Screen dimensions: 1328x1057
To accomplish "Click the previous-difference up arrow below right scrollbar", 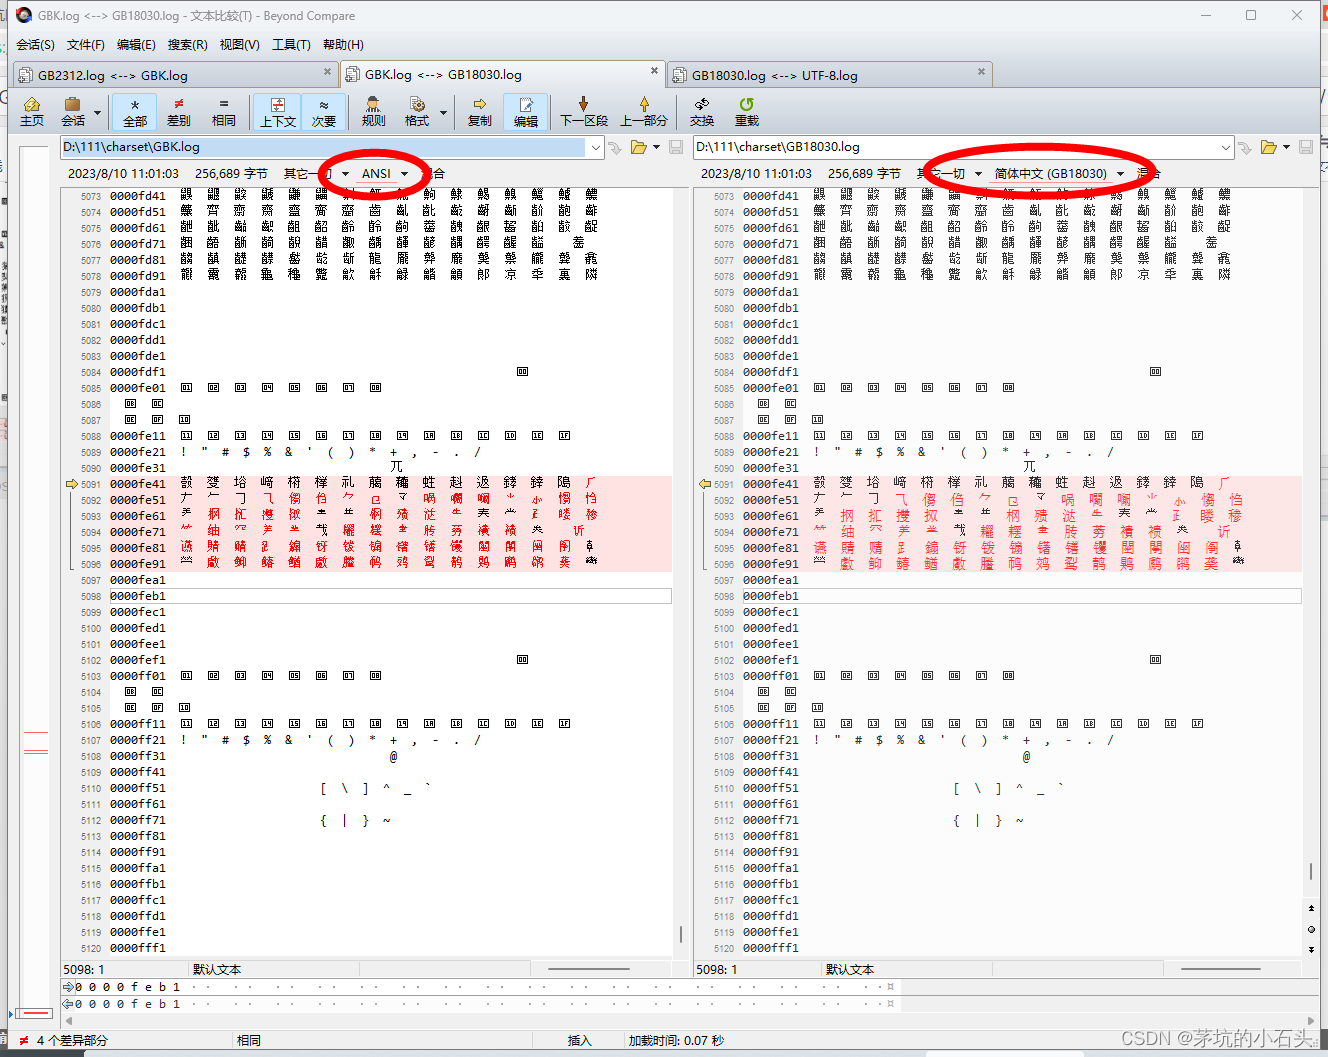I will [1311, 908].
